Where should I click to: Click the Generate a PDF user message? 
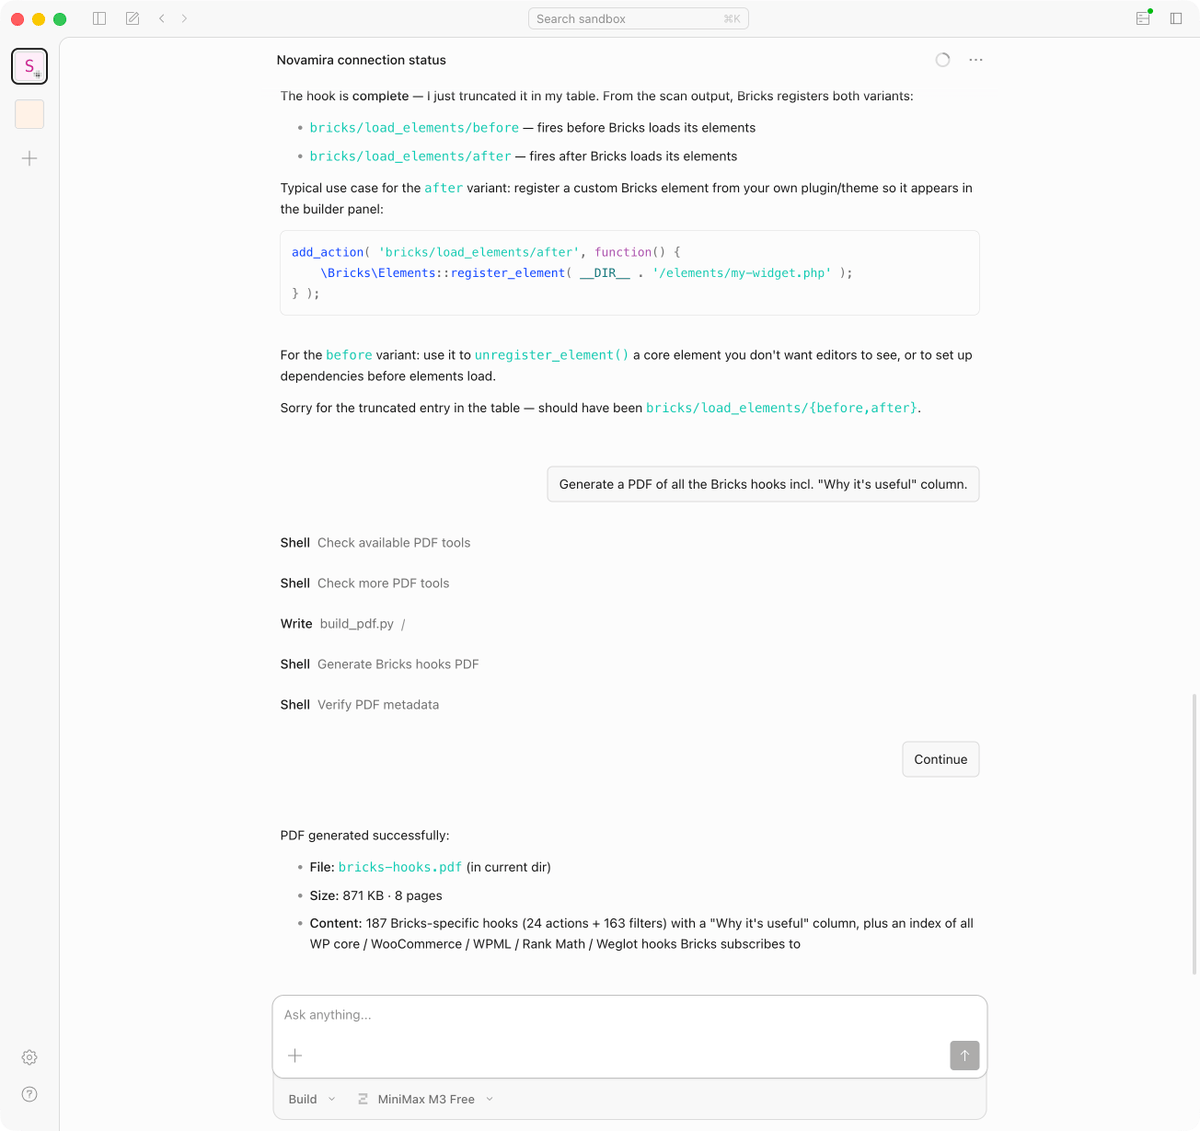763,484
